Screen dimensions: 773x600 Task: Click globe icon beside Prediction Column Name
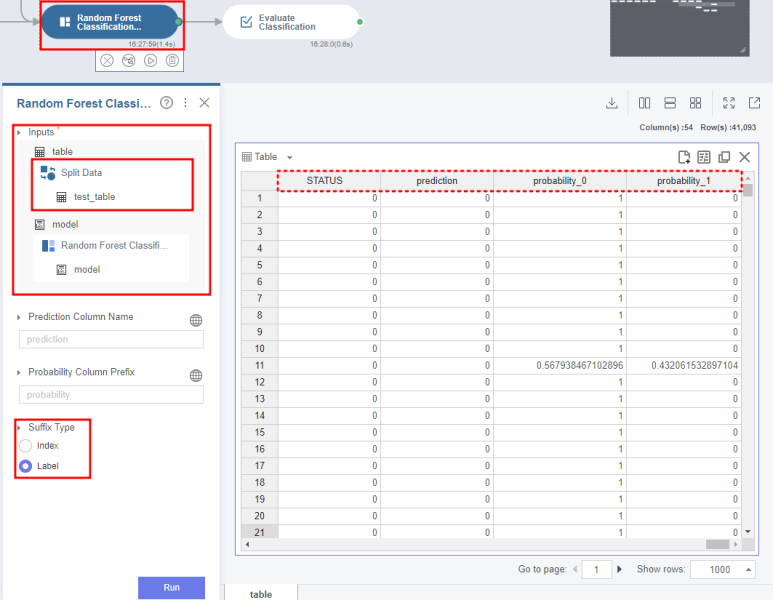[x=196, y=320]
